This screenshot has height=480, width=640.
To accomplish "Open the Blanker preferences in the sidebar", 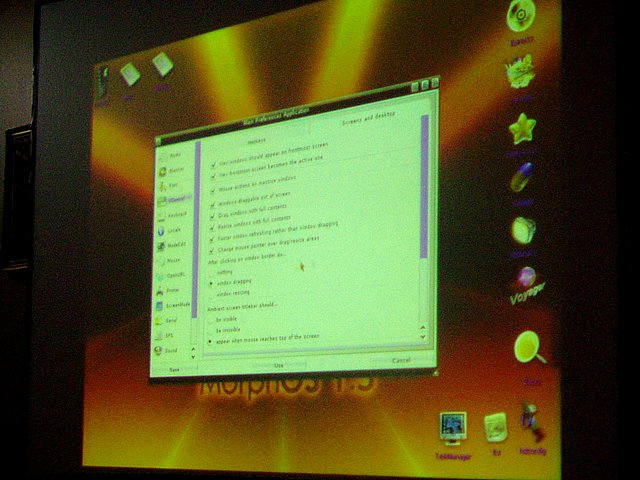I will tap(173, 171).
